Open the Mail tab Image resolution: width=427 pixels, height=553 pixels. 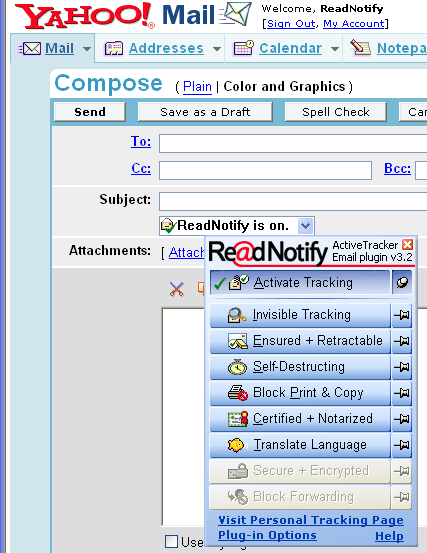coord(59,48)
